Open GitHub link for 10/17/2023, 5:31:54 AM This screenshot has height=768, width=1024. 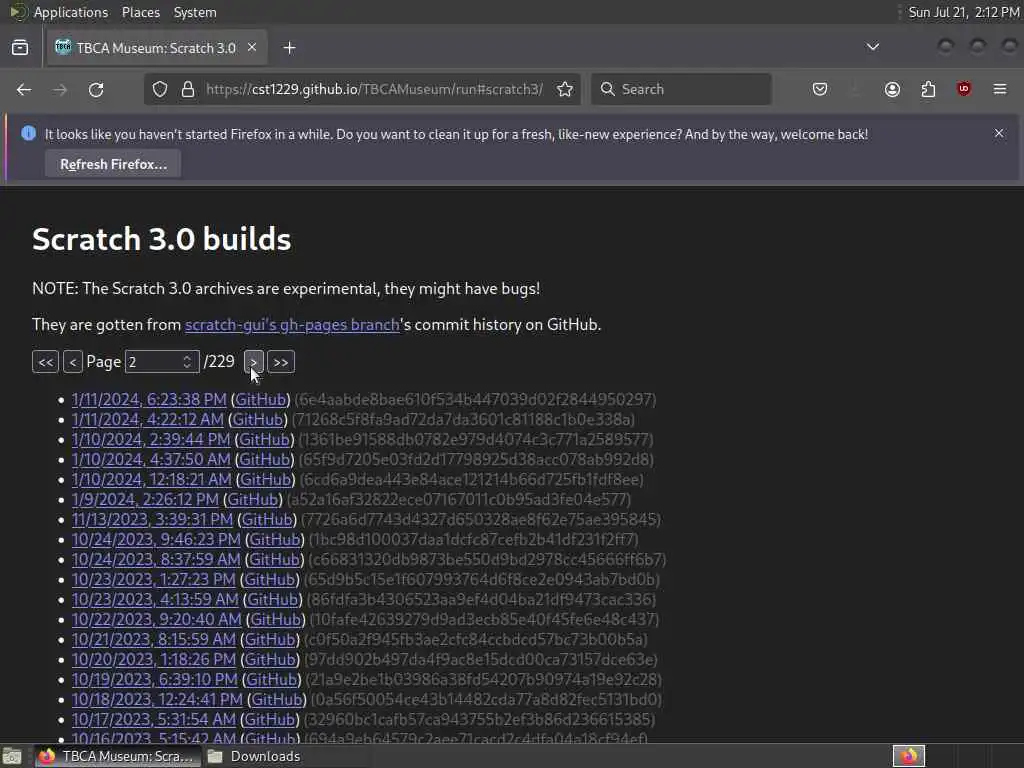point(270,720)
